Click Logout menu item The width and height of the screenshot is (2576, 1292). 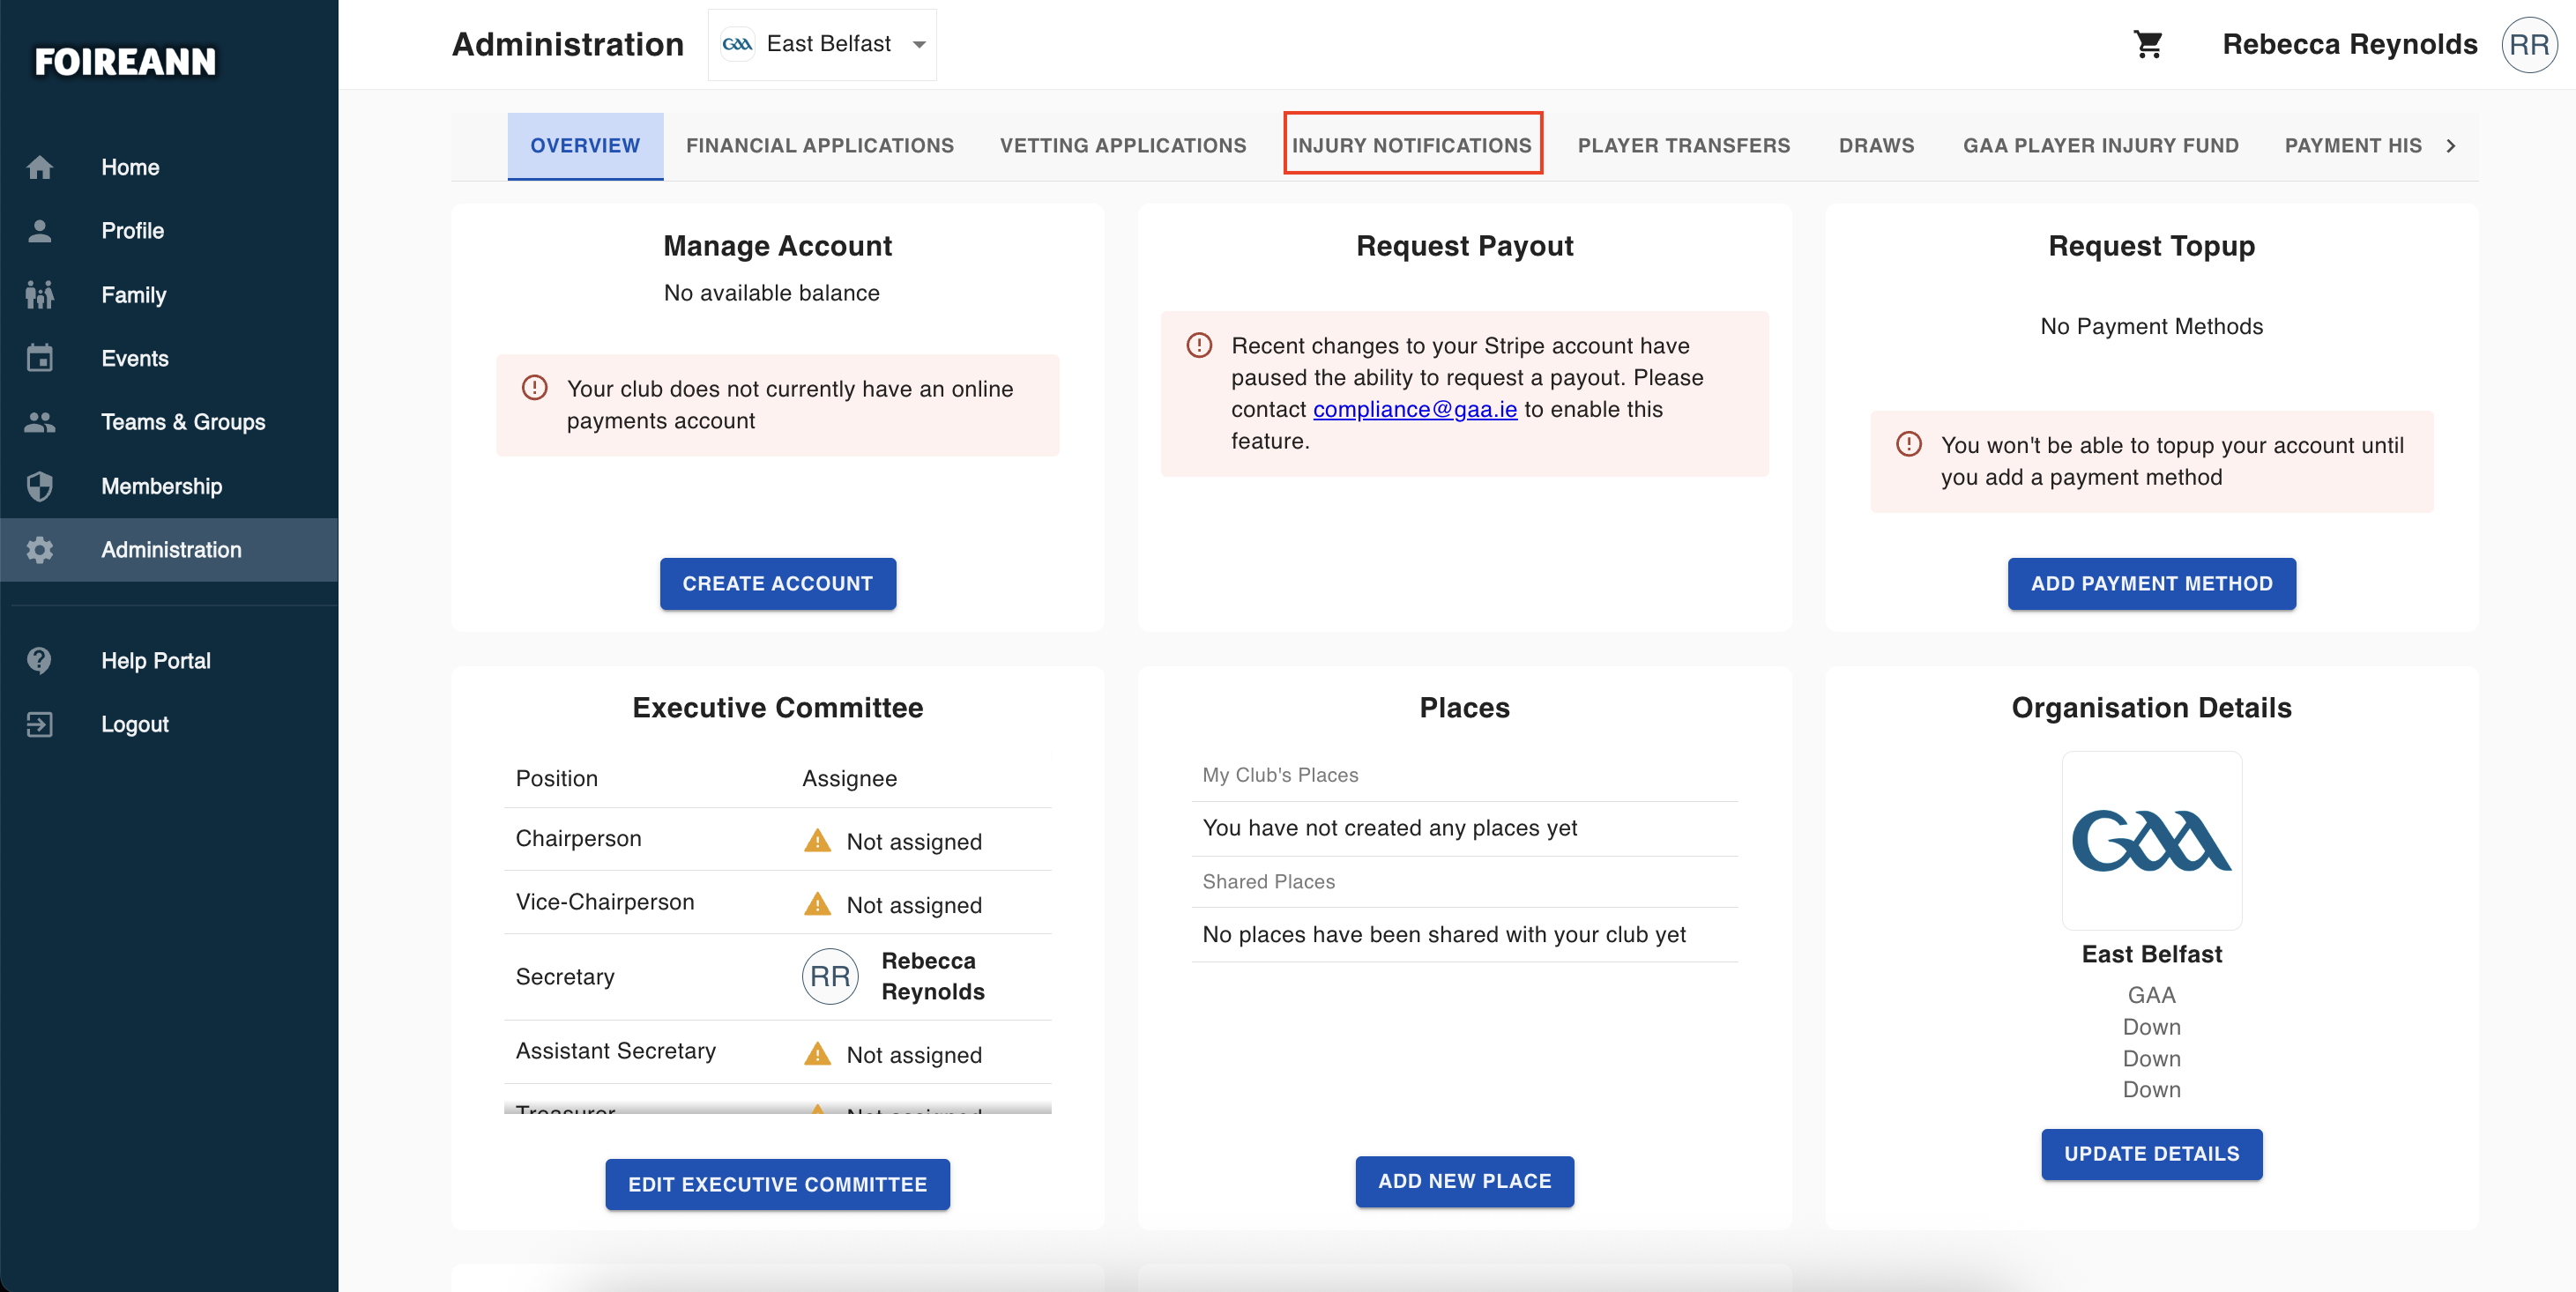pos(169,724)
